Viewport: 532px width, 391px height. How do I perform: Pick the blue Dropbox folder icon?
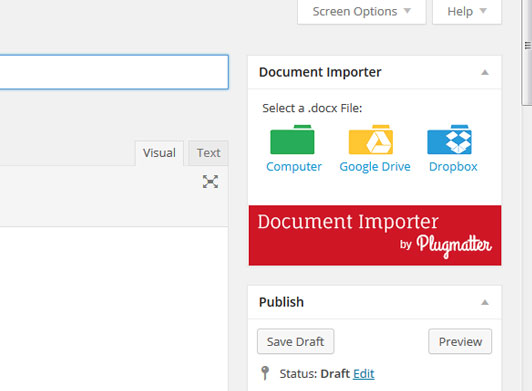tap(450, 139)
